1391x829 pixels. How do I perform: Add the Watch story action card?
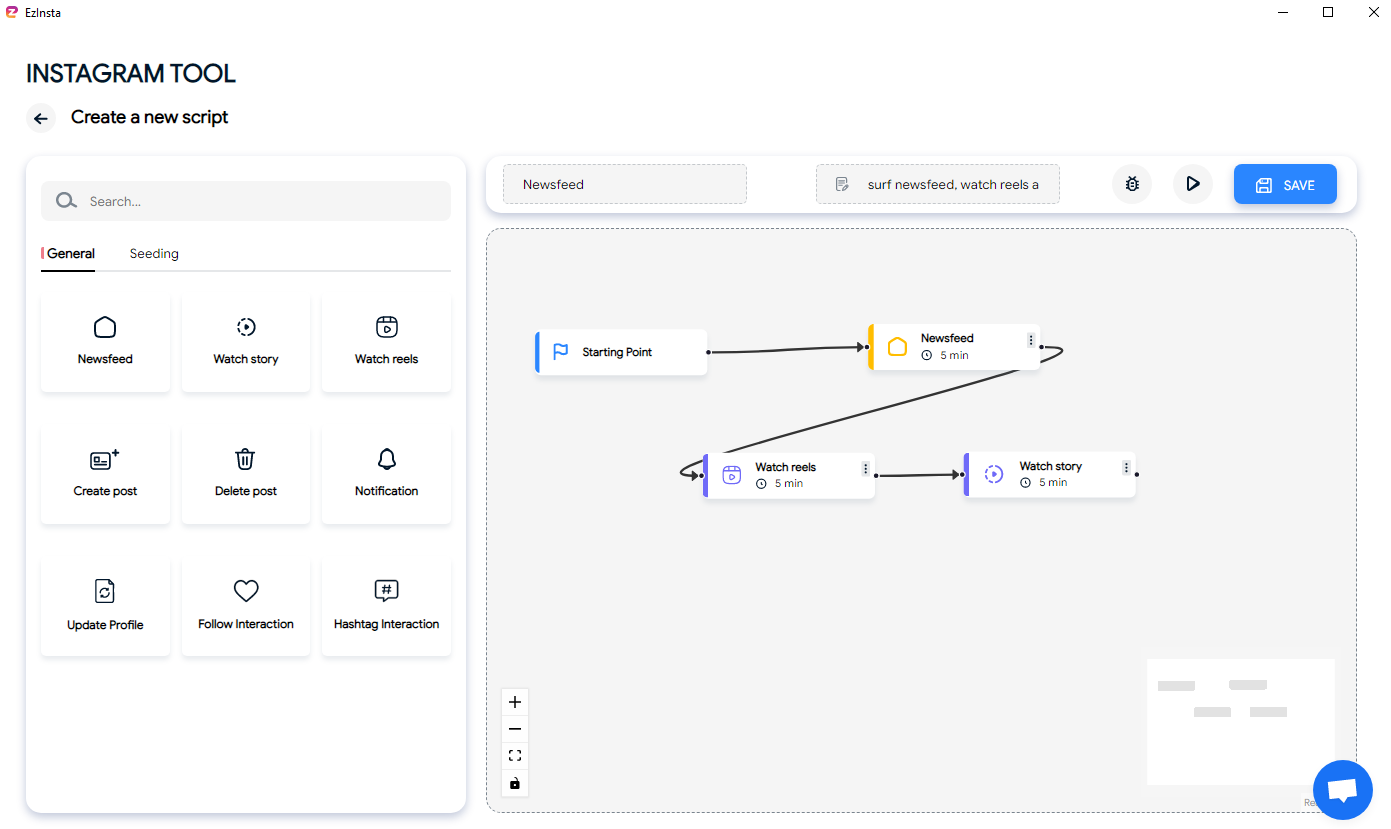246,341
